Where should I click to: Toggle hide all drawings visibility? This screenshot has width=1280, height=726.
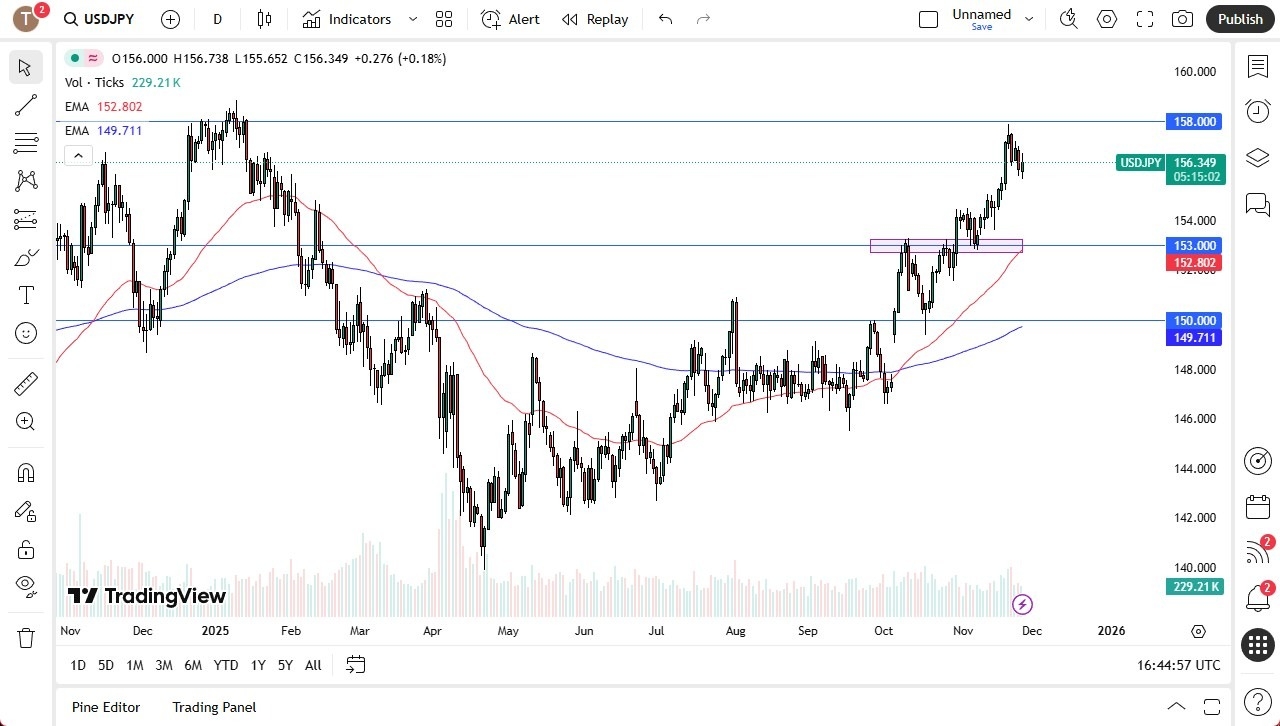[25, 586]
